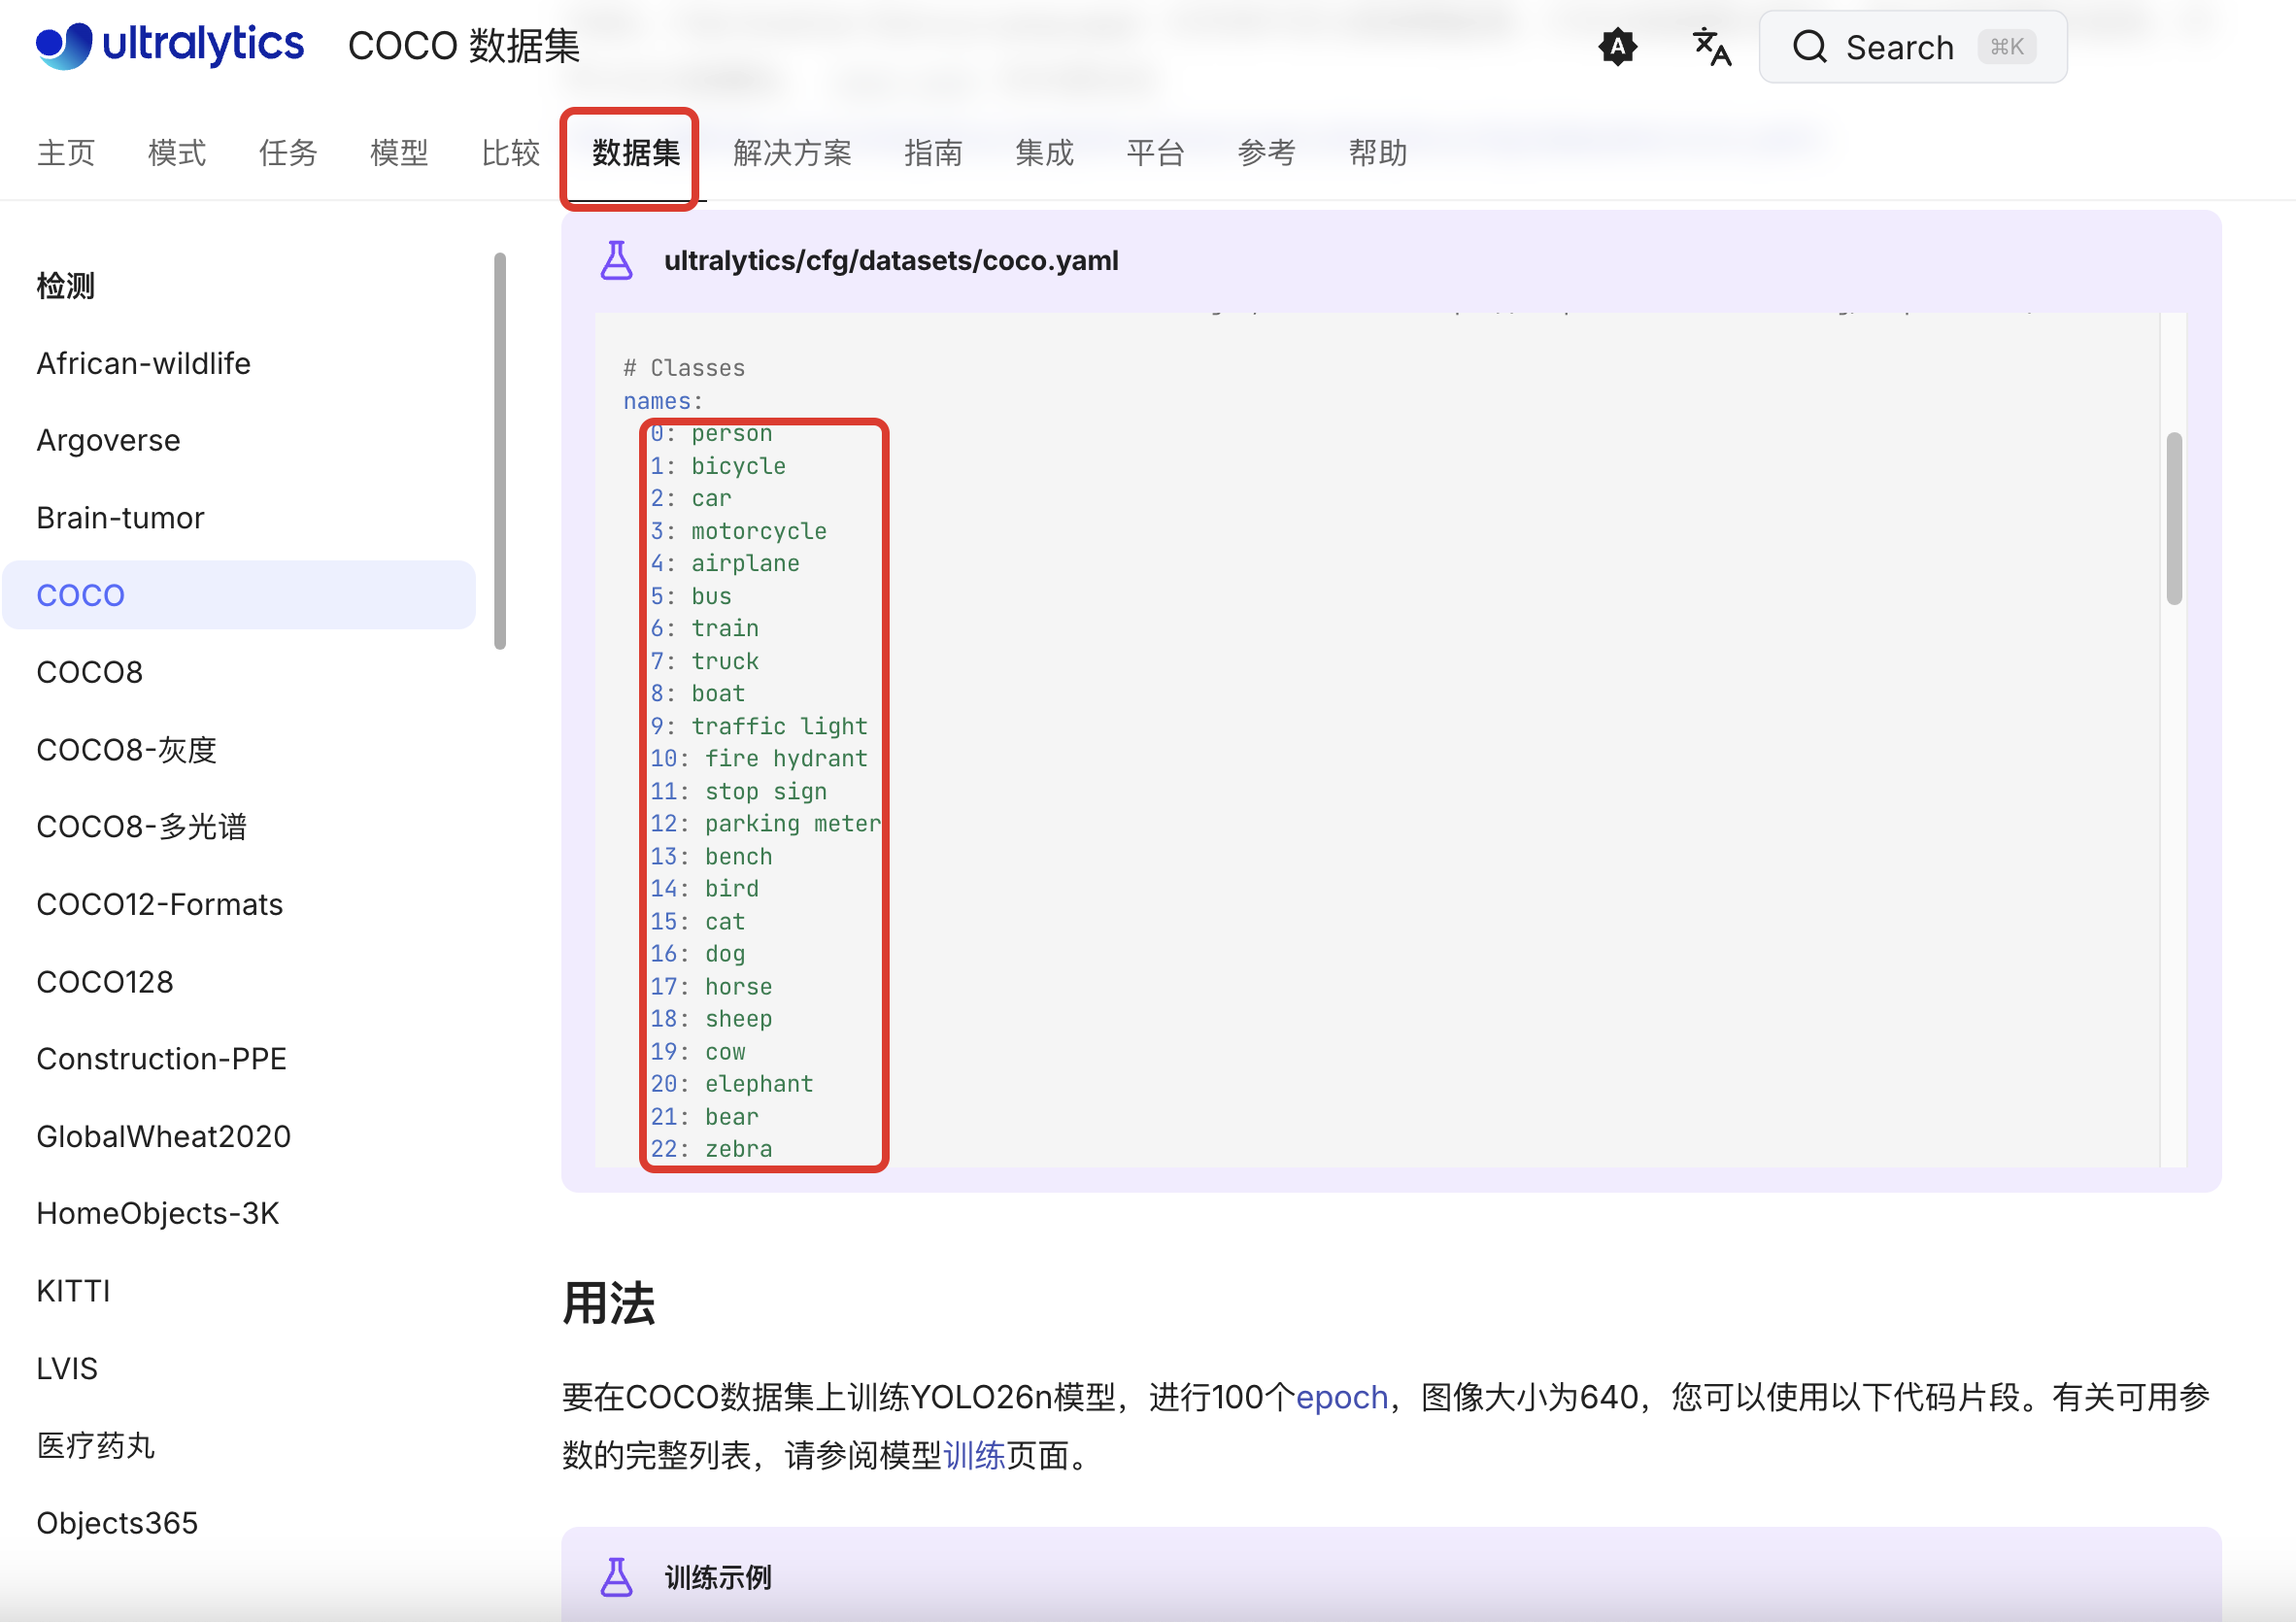Image resolution: width=2296 pixels, height=1622 pixels.
Task: Select Construction-PPE in the sidebar
Action: tap(161, 1059)
